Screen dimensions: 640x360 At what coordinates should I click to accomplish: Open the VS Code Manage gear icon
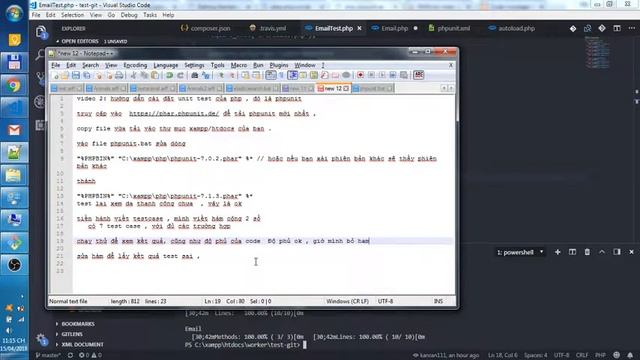(40, 338)
